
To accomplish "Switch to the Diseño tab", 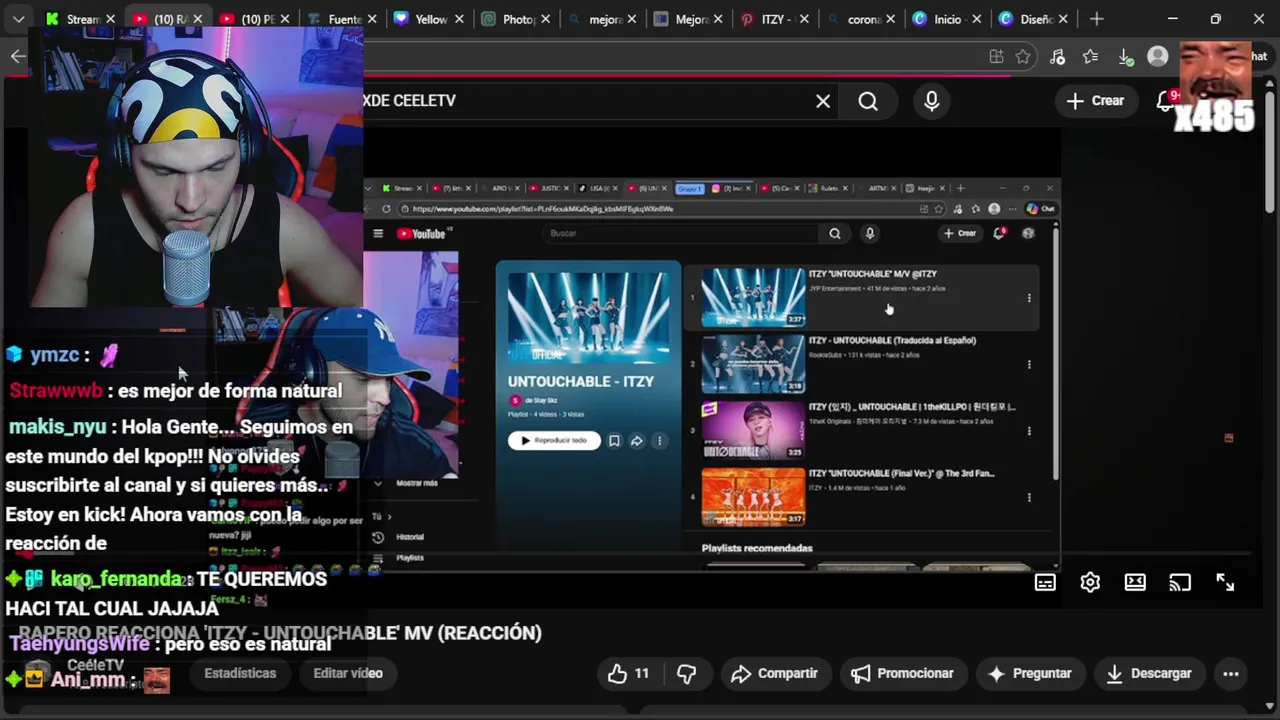I will pos(1031,19).
